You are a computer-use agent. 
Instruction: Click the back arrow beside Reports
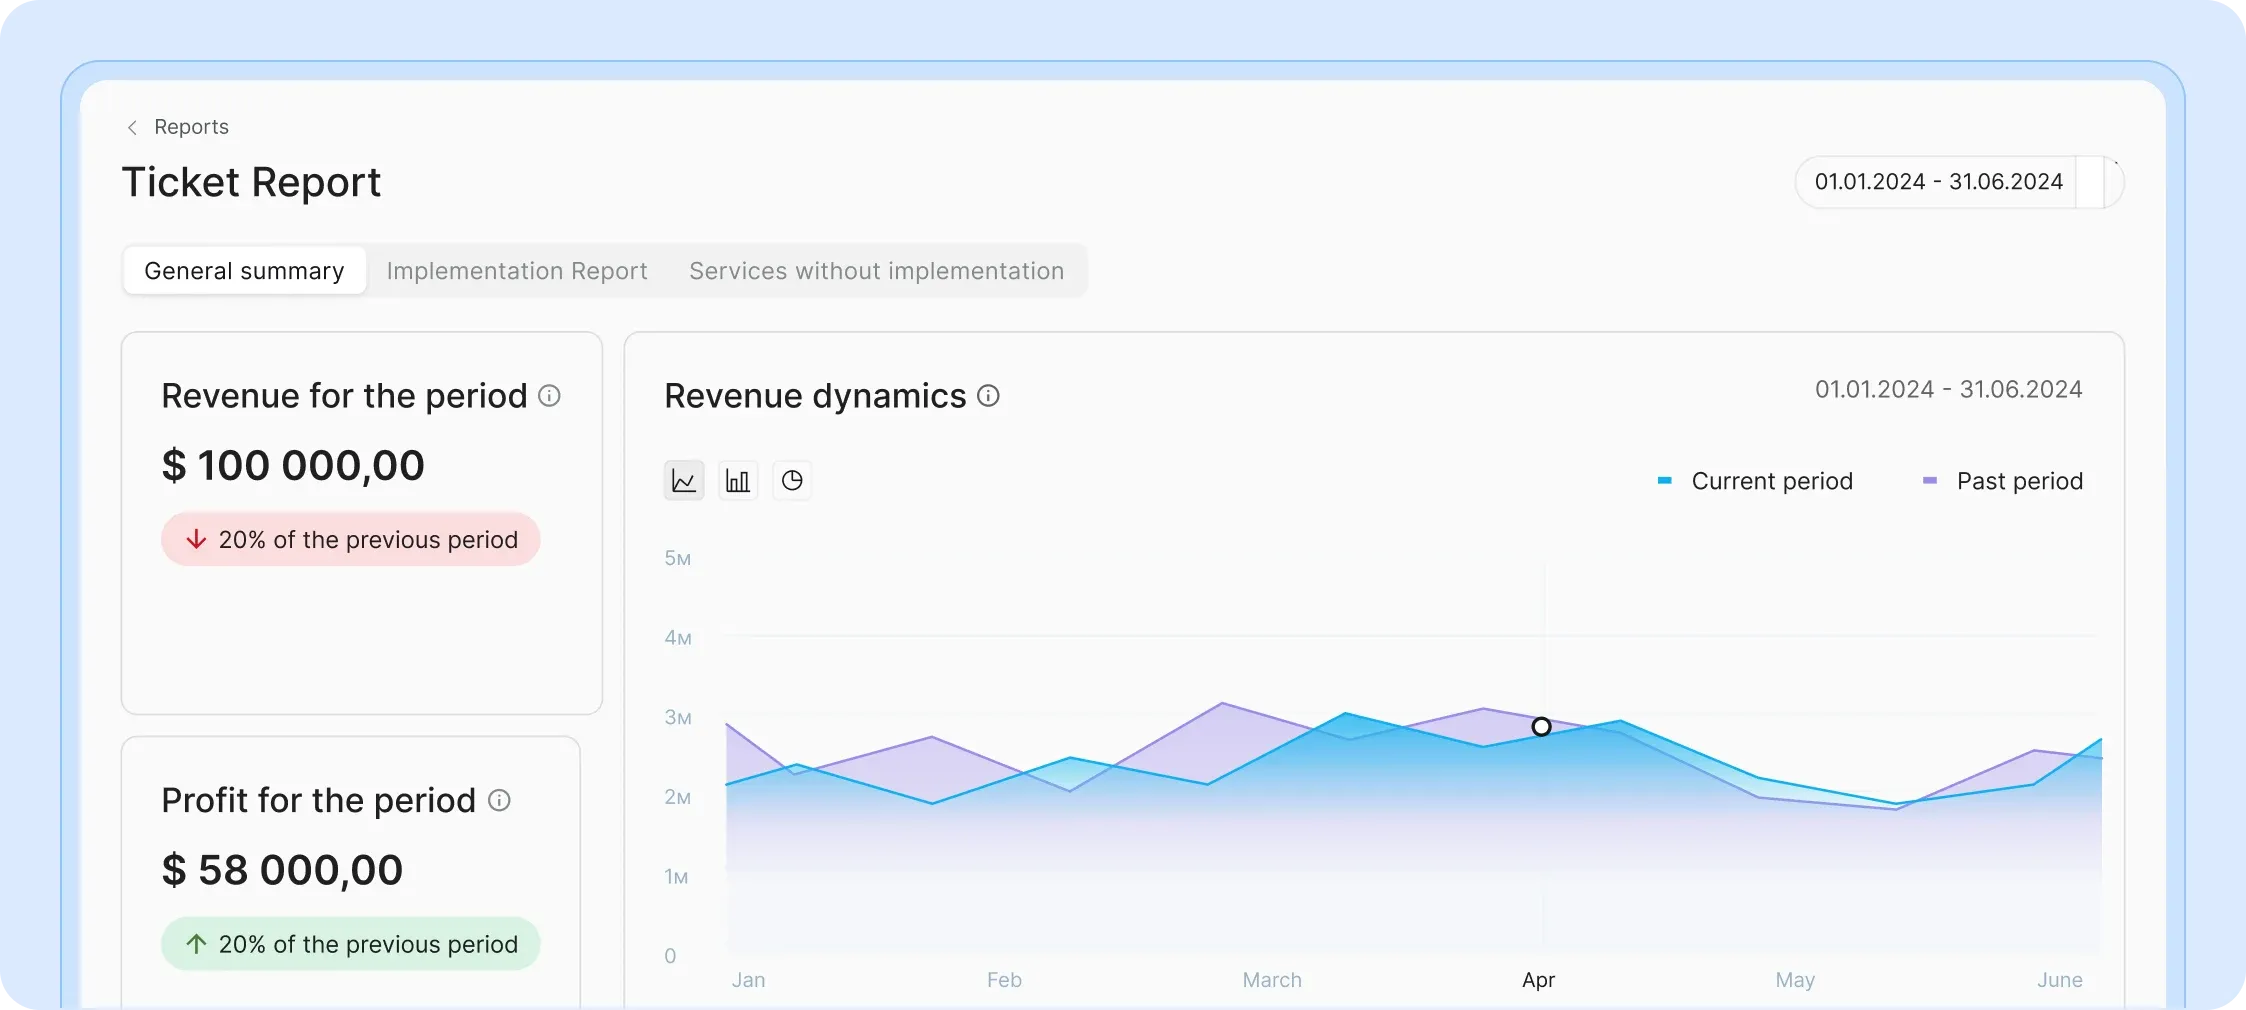132,127
